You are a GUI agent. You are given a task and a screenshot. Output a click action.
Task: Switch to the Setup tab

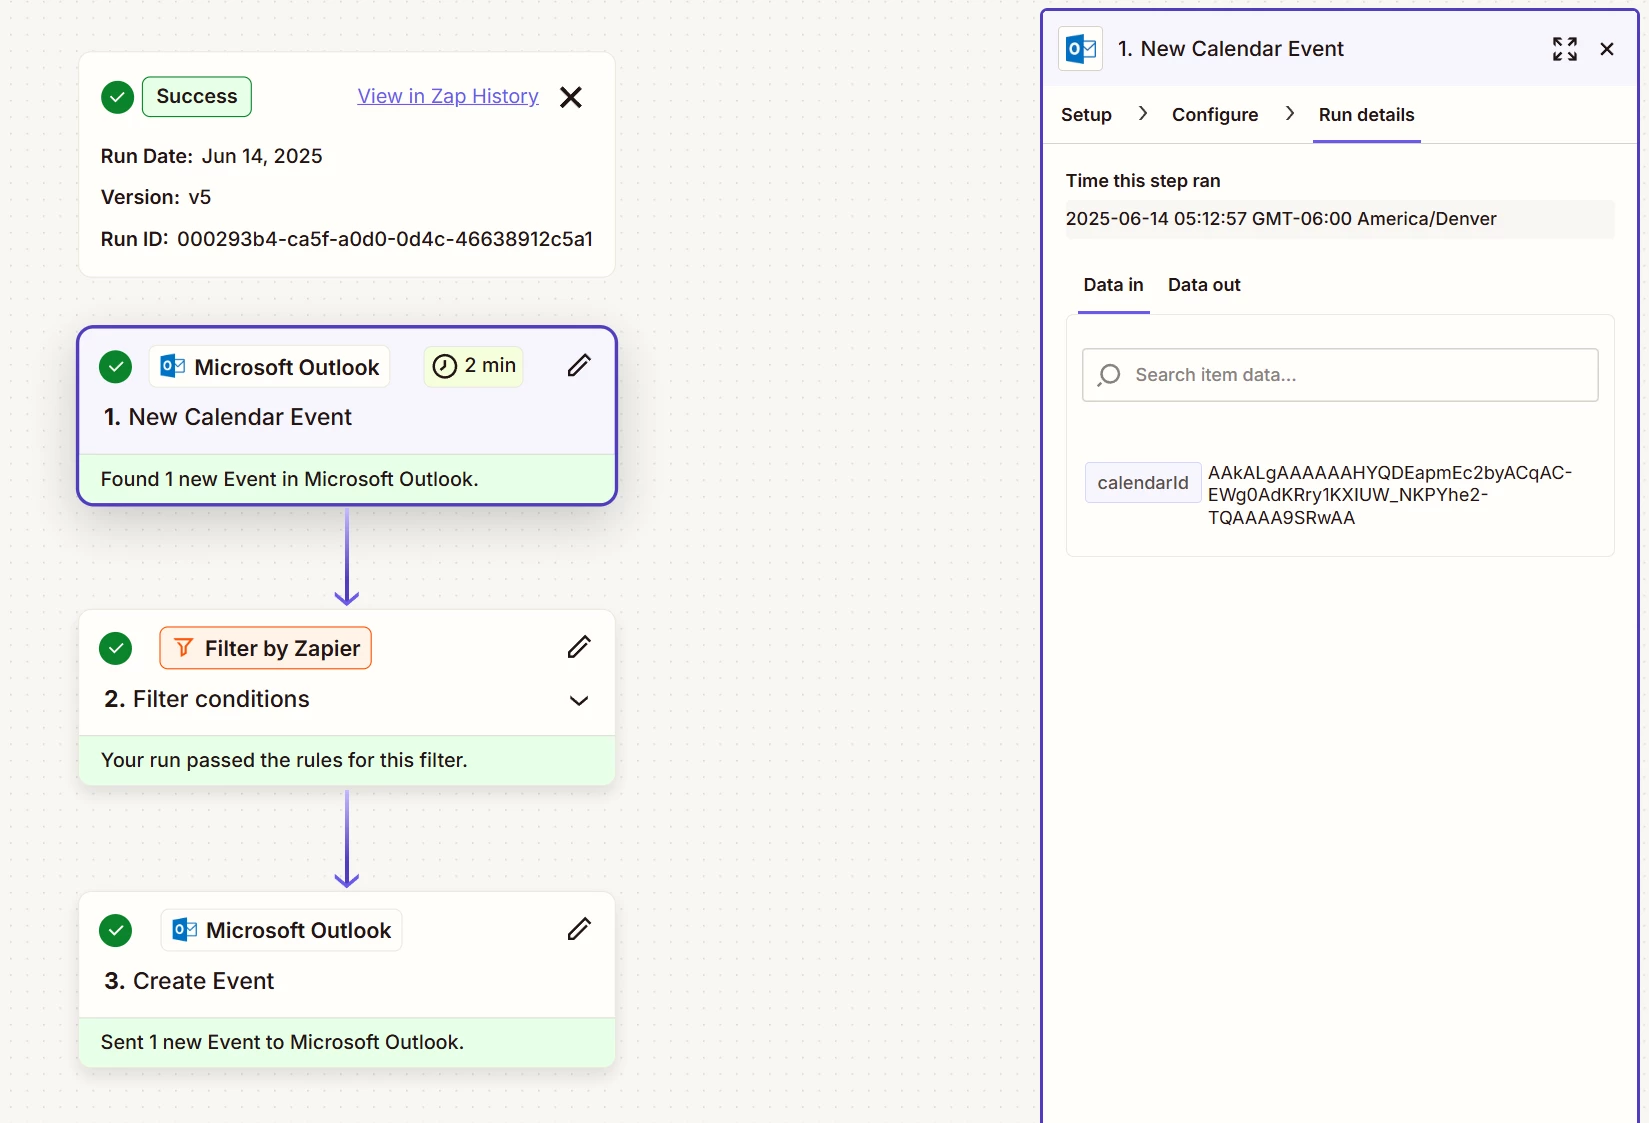pyautogui.click(x=1086, y=115)
